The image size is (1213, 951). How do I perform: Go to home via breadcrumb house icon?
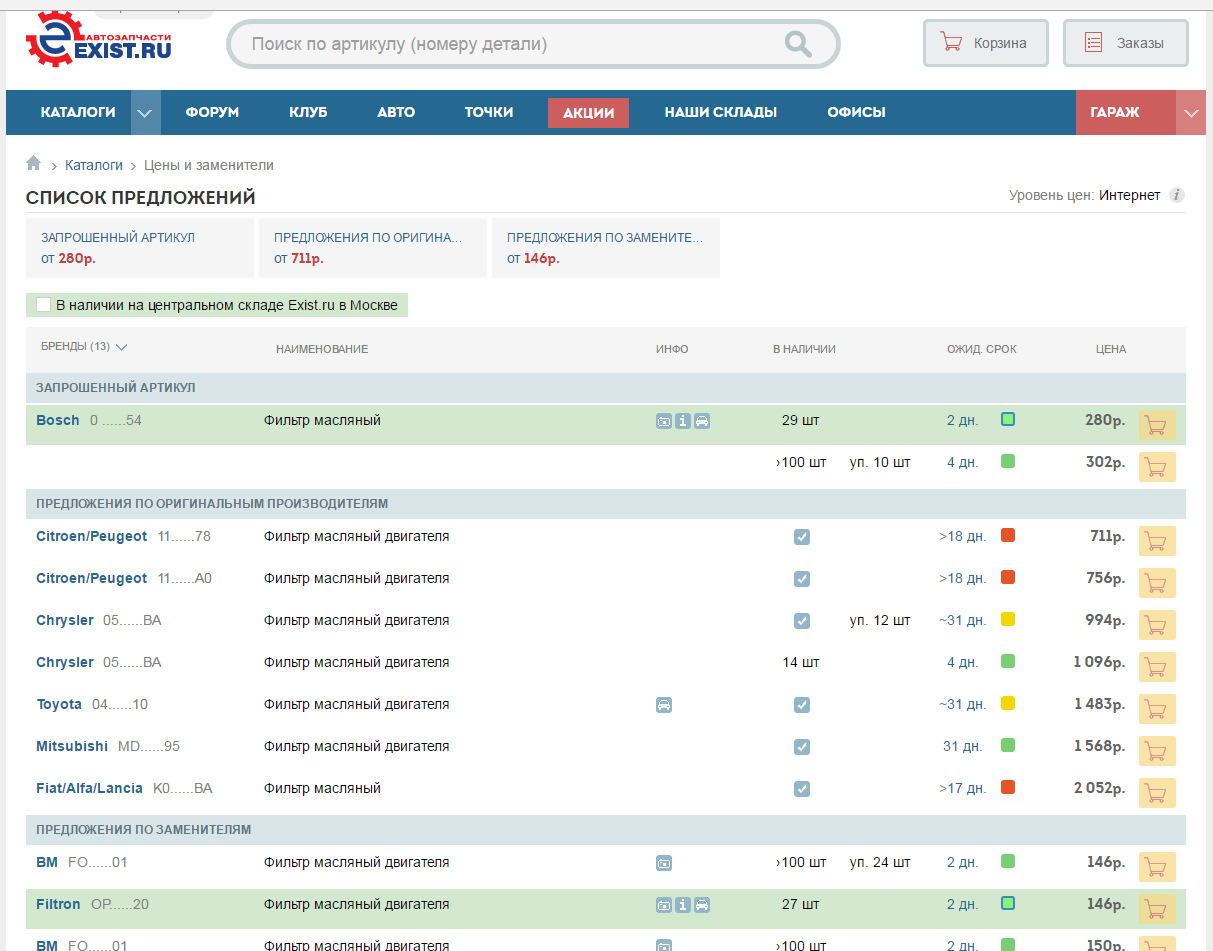34,164
